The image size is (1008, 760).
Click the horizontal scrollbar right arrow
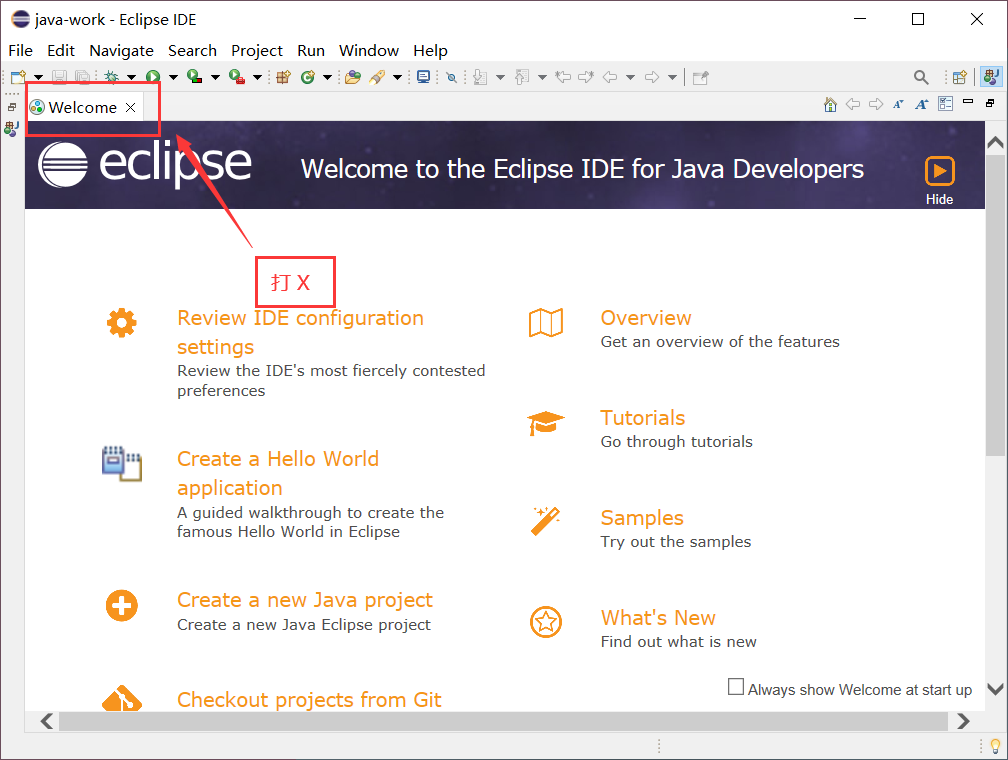click(x=963, y=721)
